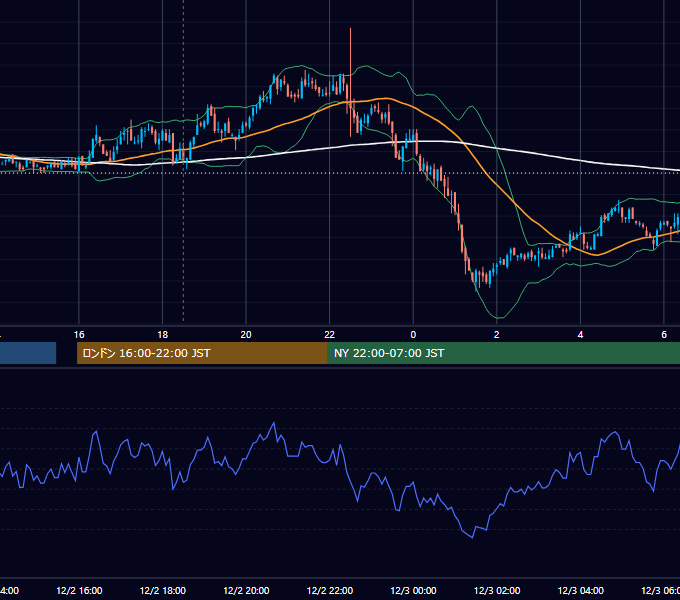
Task: Click the 12/3 04:00 date label
Action: coord(580,590)
